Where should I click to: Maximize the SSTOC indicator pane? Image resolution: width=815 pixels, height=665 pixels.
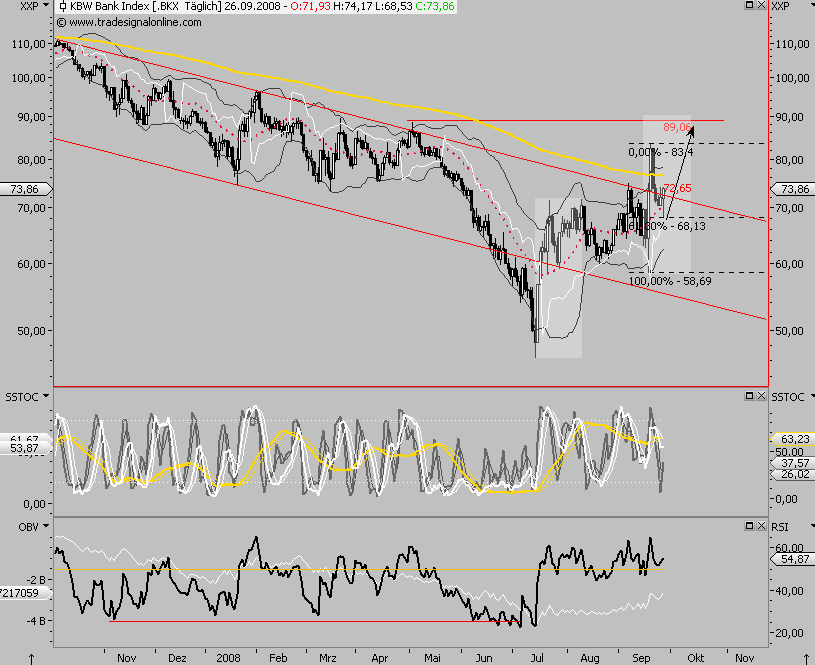749,396
